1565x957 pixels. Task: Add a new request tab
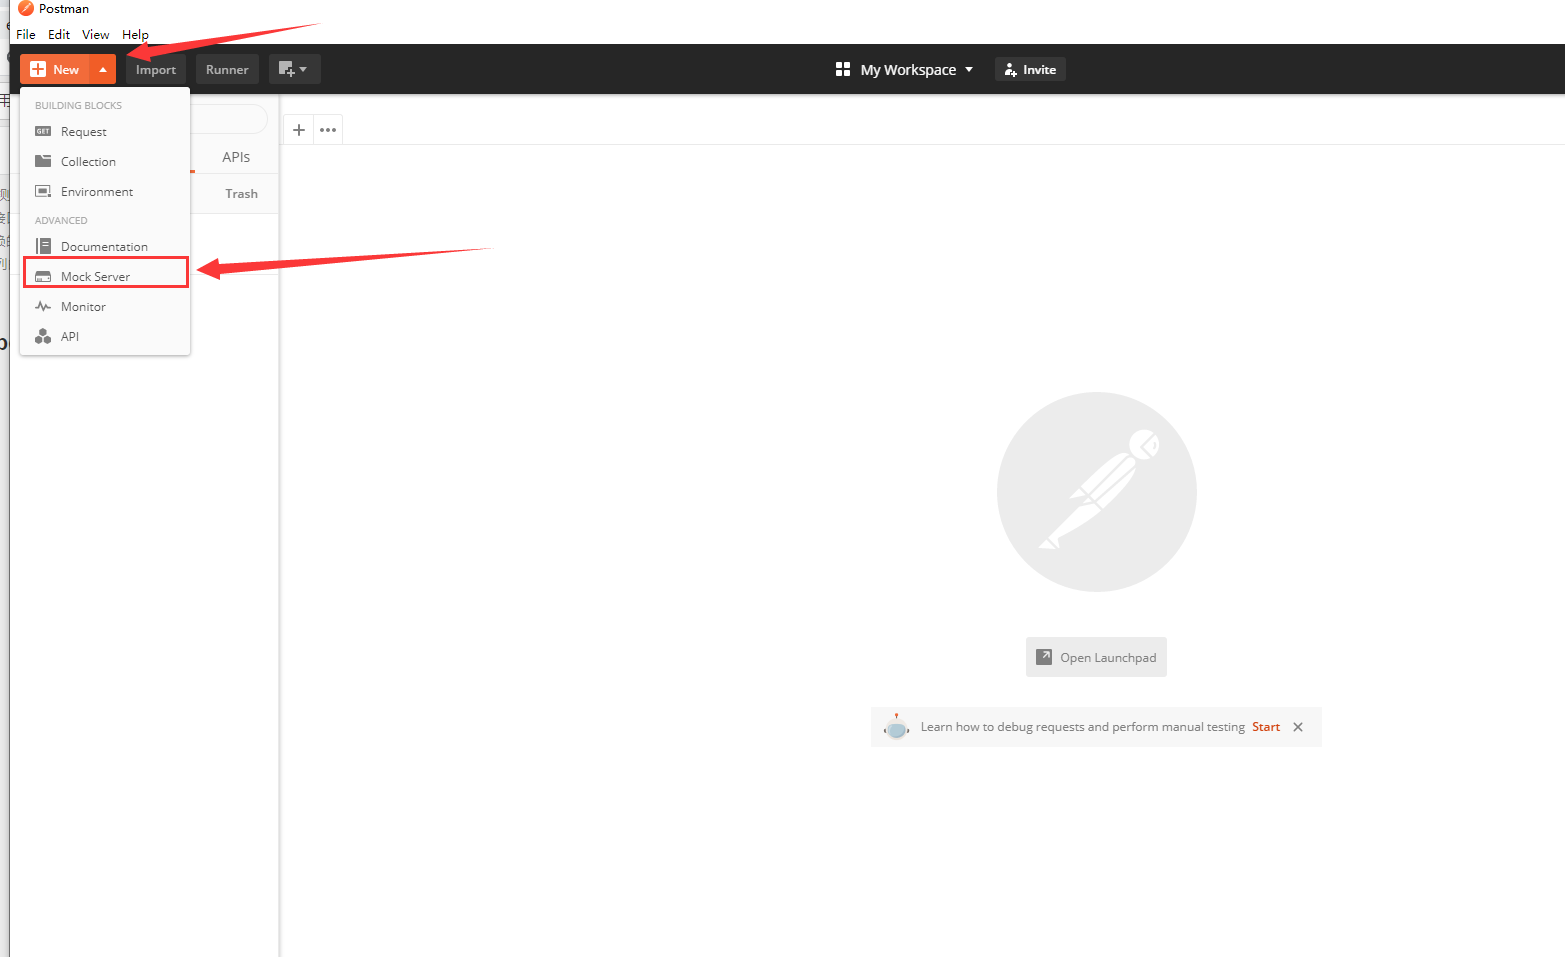click(299, 130)
